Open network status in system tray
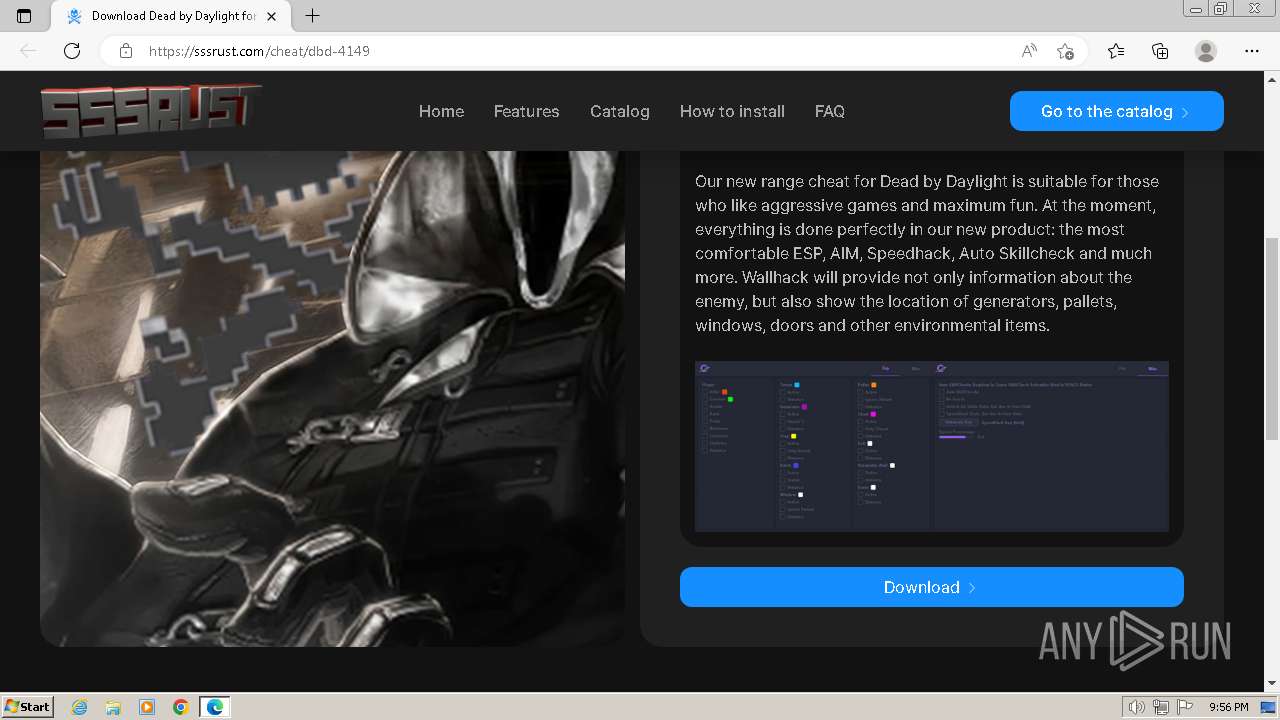This screenshot has height=720, width=1280. click(1161, 707)
